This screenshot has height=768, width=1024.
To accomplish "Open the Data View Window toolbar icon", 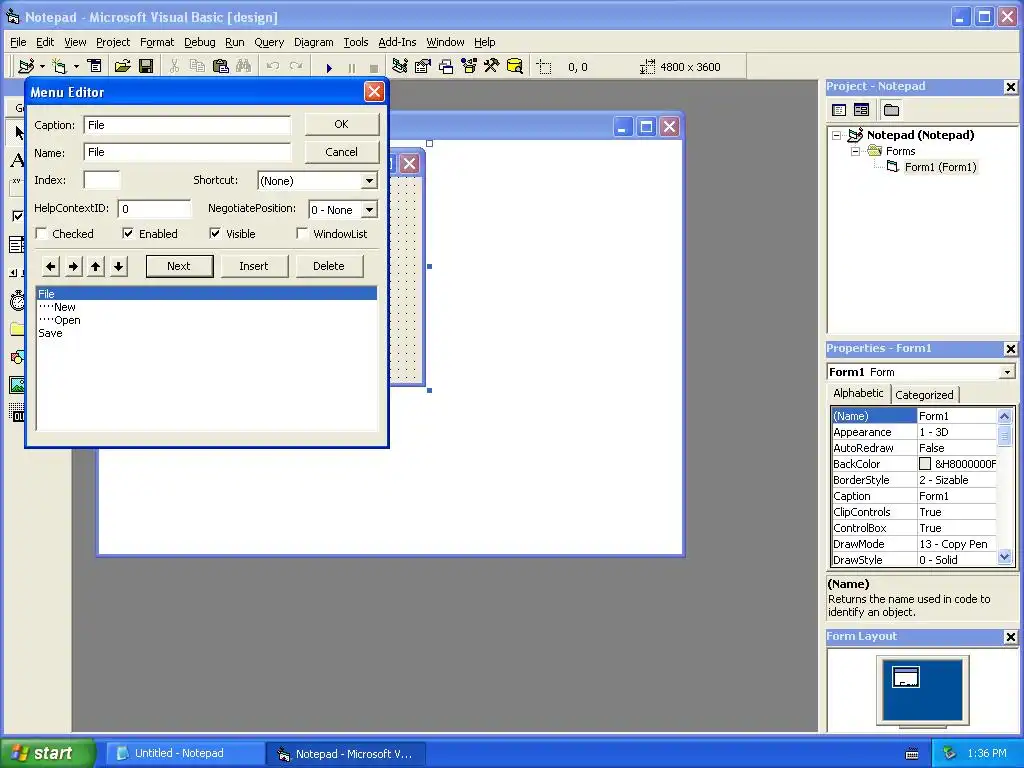I will click(515, 67).
